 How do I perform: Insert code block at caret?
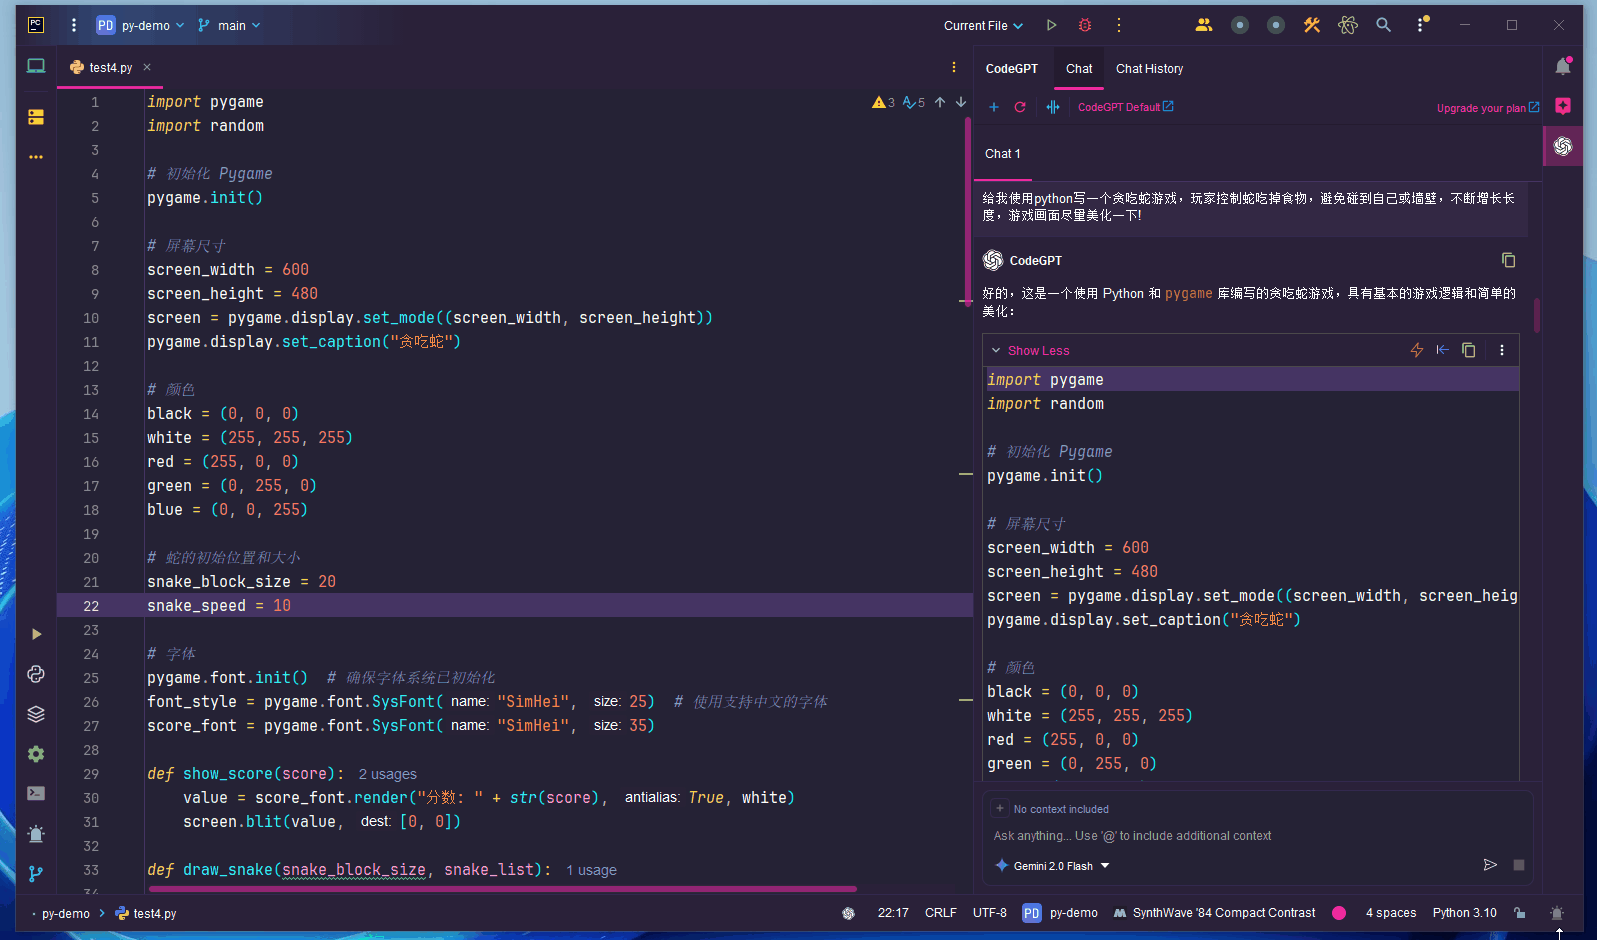(x=1442, y=350)
